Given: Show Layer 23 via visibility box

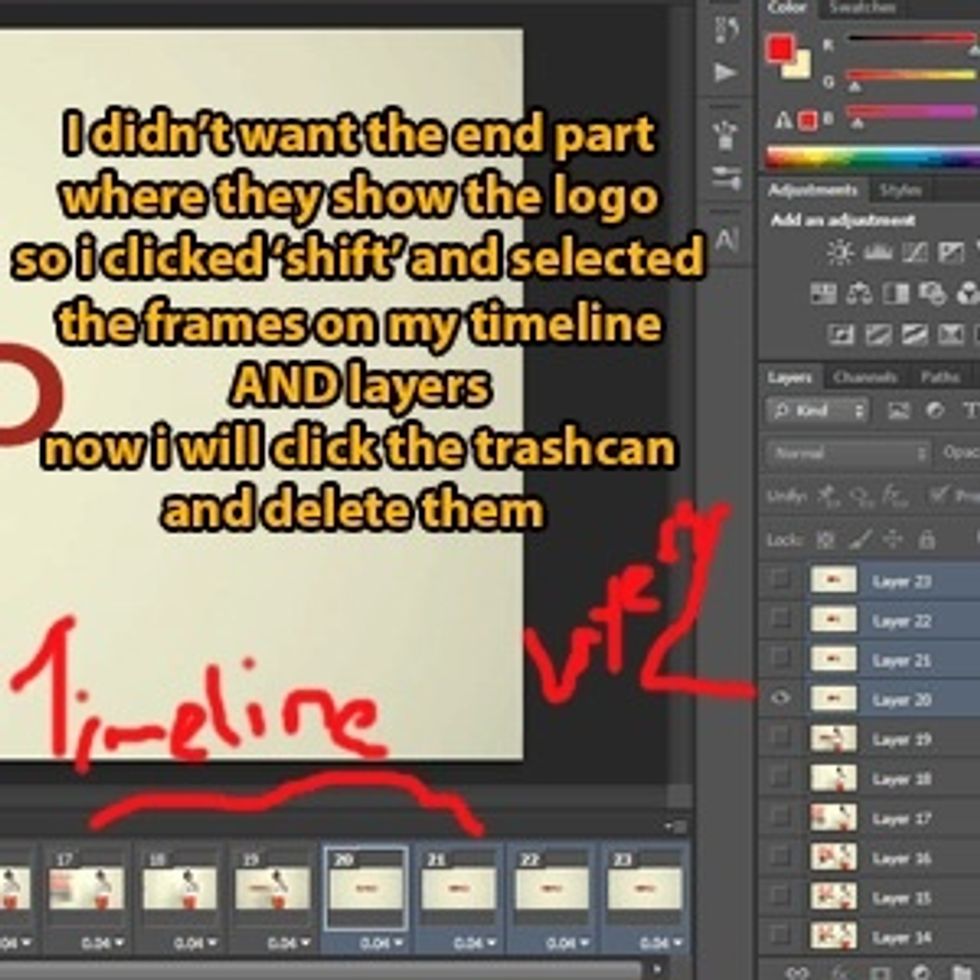Looking at the screenshot, I should pos(780,579).
